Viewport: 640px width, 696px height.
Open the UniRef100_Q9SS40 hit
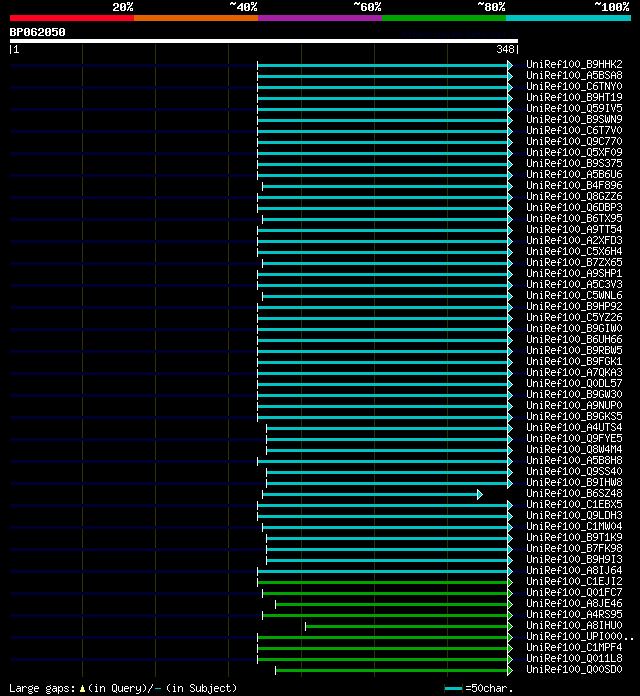(574, 472)
